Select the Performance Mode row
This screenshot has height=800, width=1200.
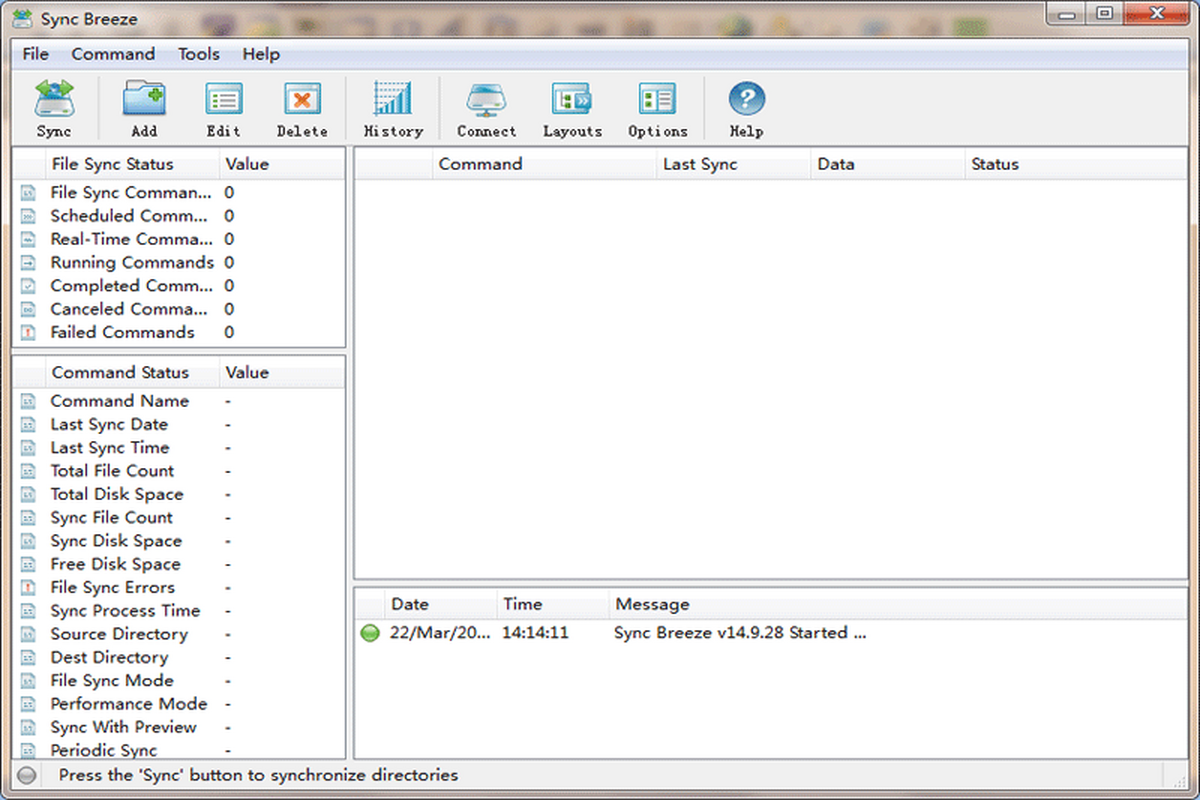[180, 704]
